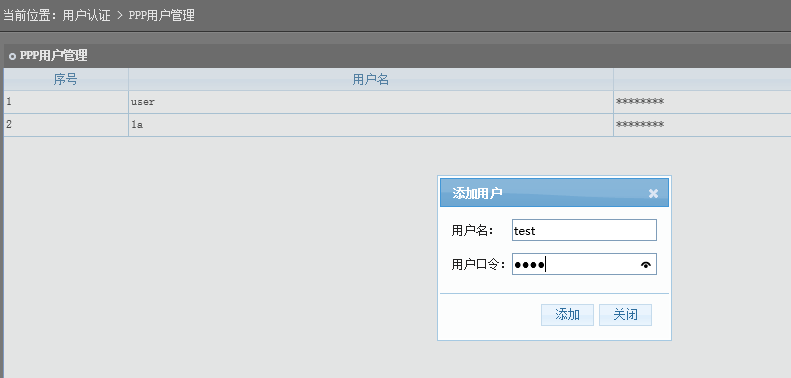This screenshot has width=791, height=378.
Task: Click the 添加用户 dialog title bar
Action: tap(554, 193)
